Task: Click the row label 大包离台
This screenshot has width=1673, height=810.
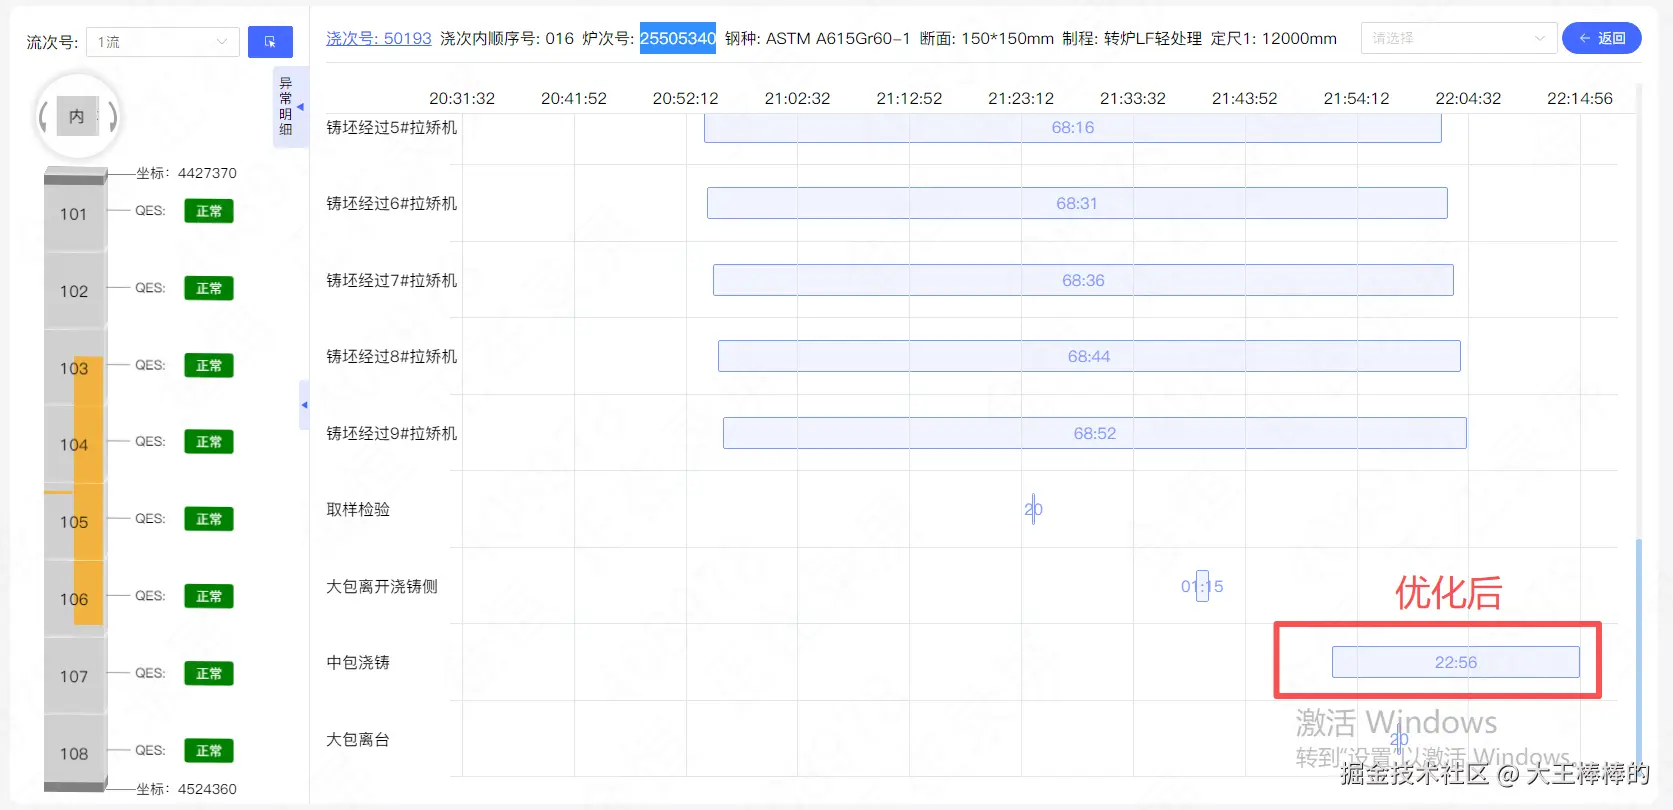Action: click(x=358, y=739)
